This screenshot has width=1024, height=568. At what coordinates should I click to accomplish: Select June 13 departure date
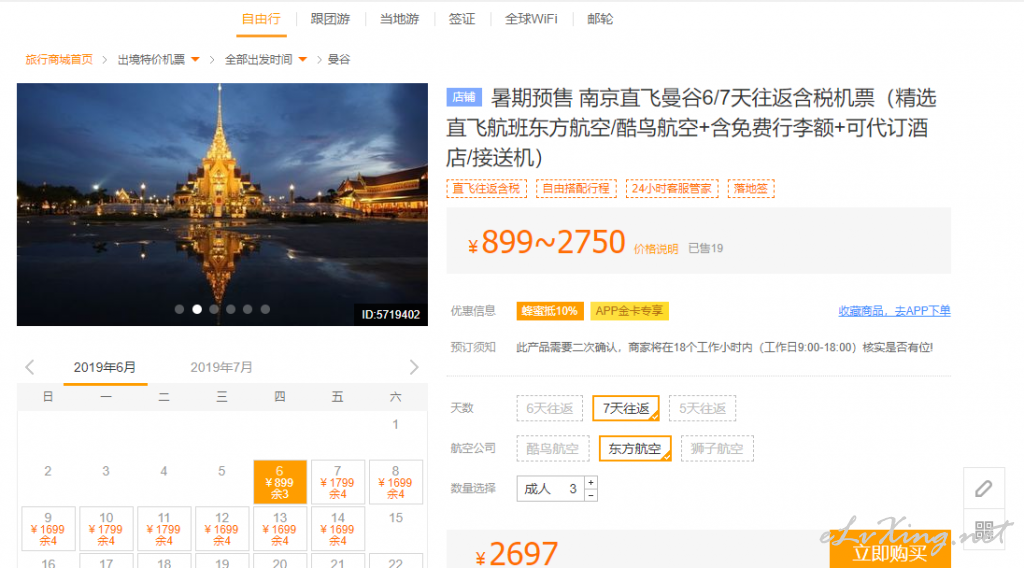tap(280, 528)
